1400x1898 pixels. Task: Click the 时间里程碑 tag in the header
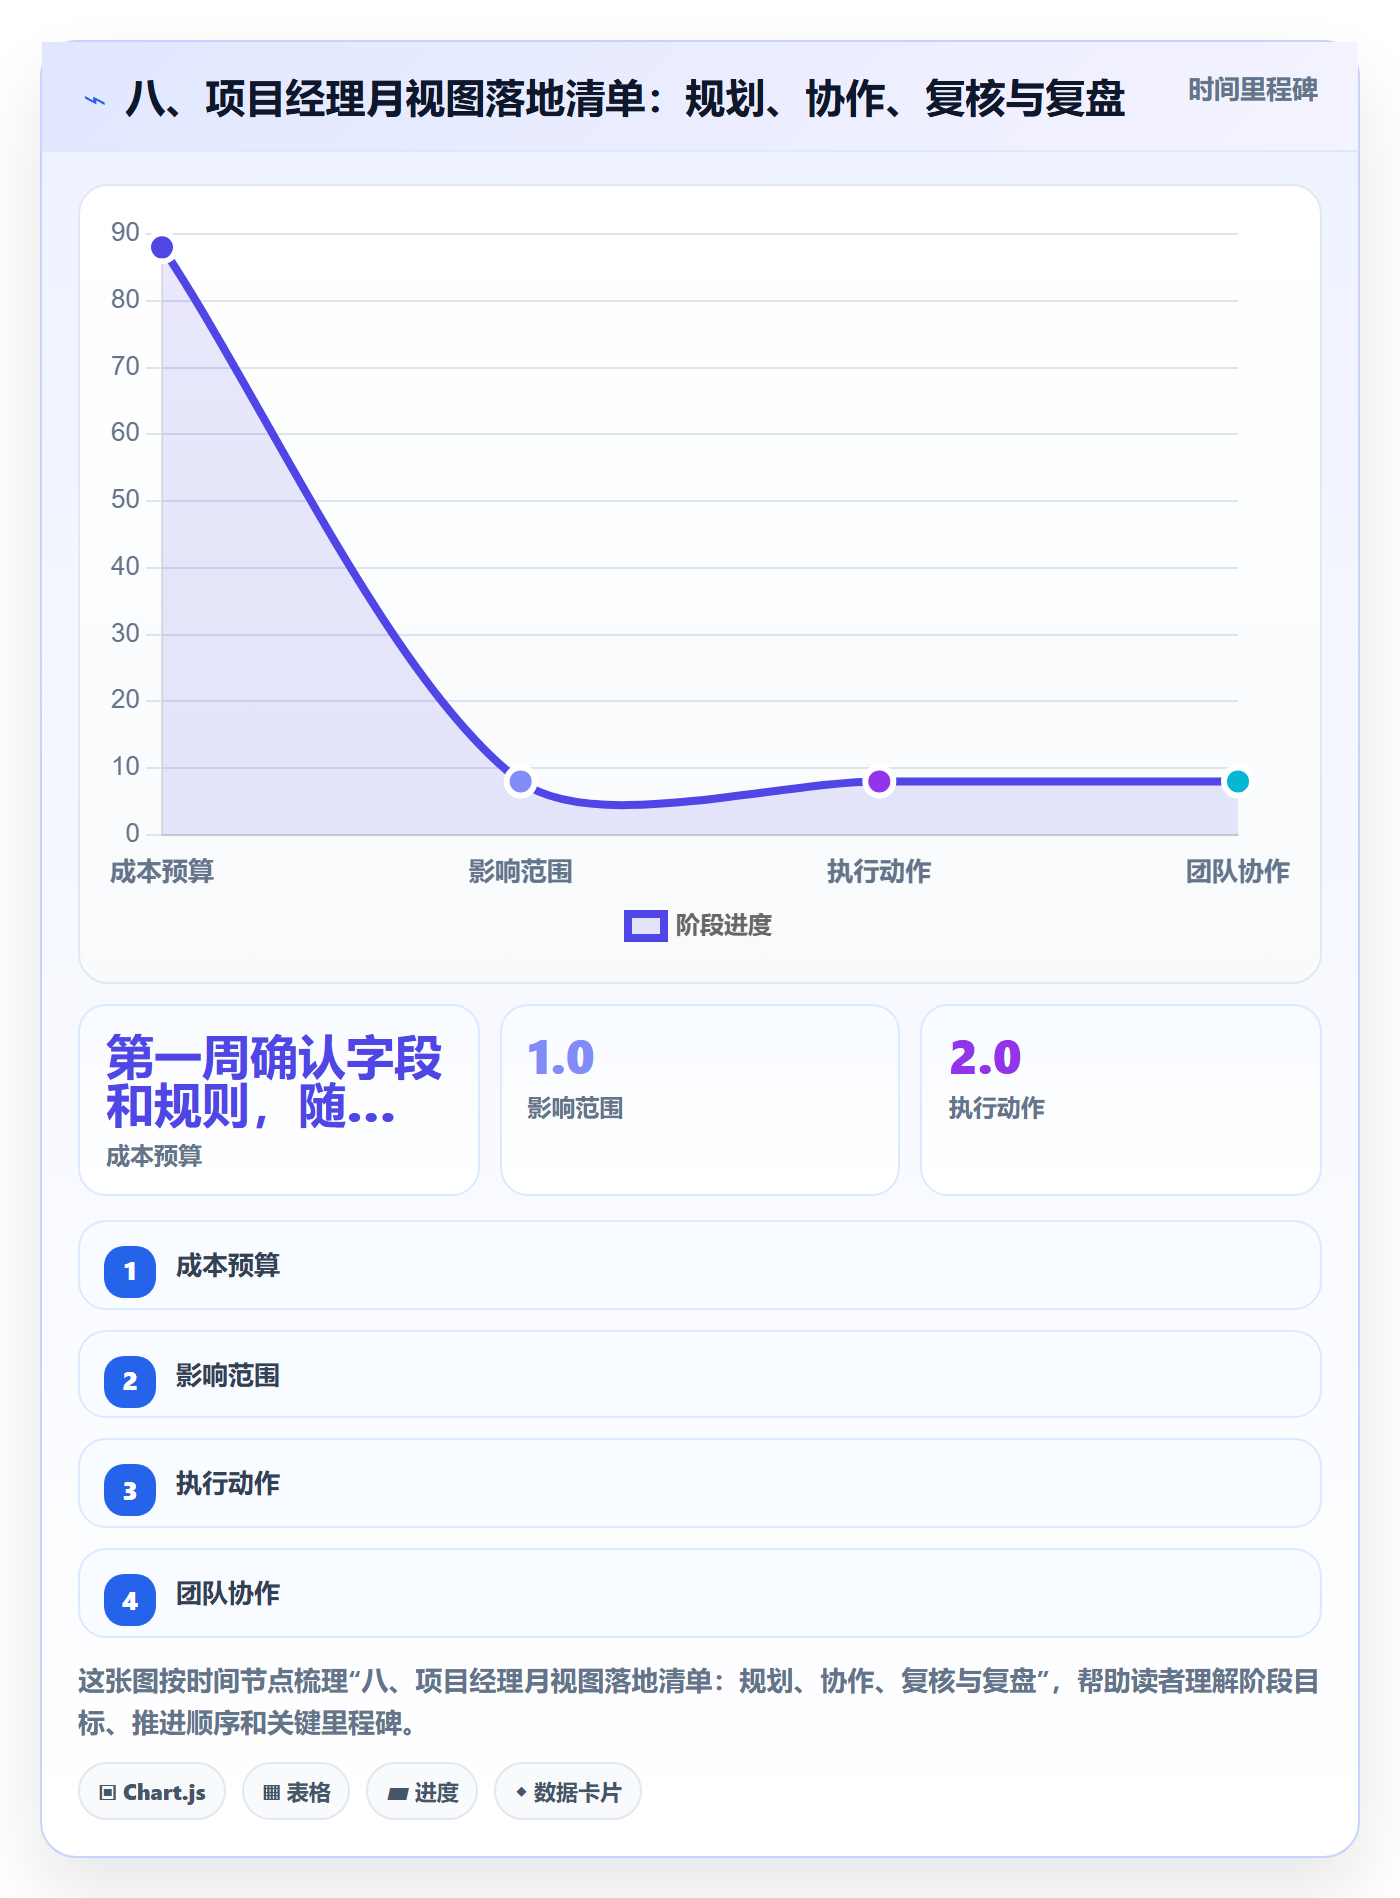(1252, 90)
